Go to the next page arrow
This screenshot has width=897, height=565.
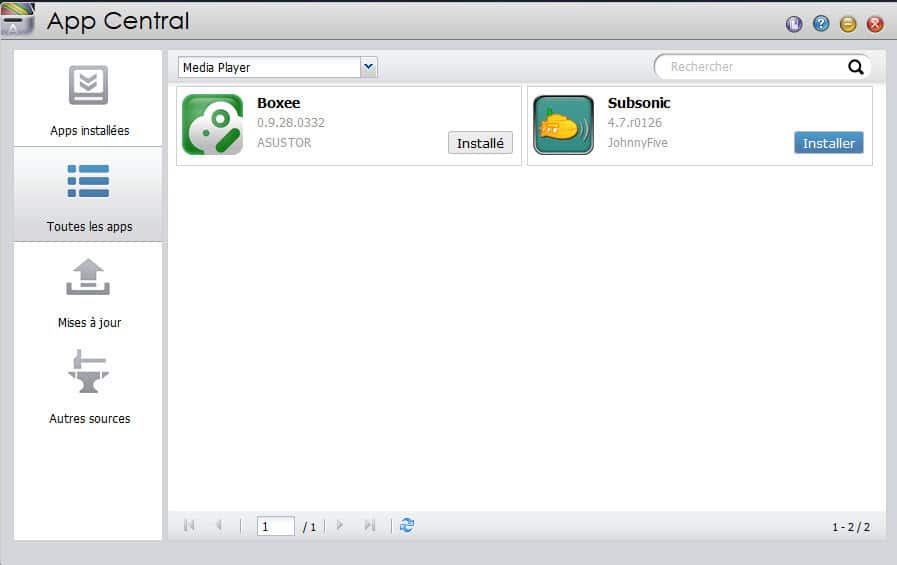tap(340, 525)
